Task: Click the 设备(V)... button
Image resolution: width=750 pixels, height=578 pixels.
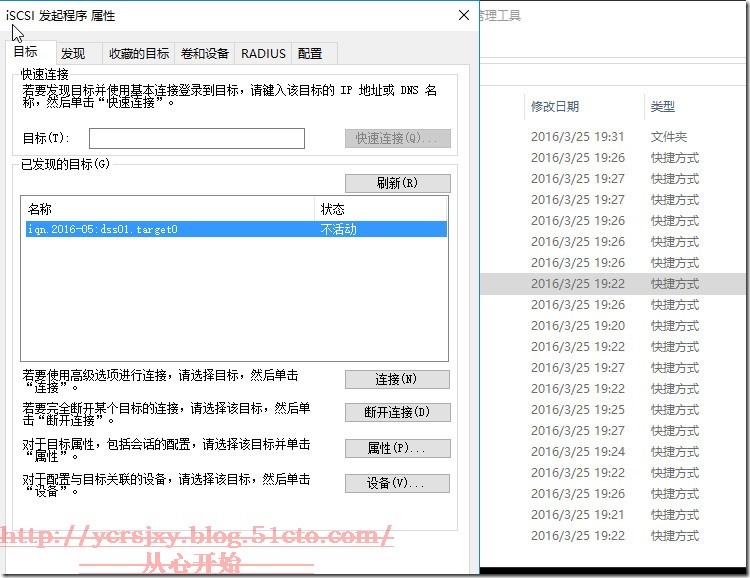Action: (x=397, y=483)
